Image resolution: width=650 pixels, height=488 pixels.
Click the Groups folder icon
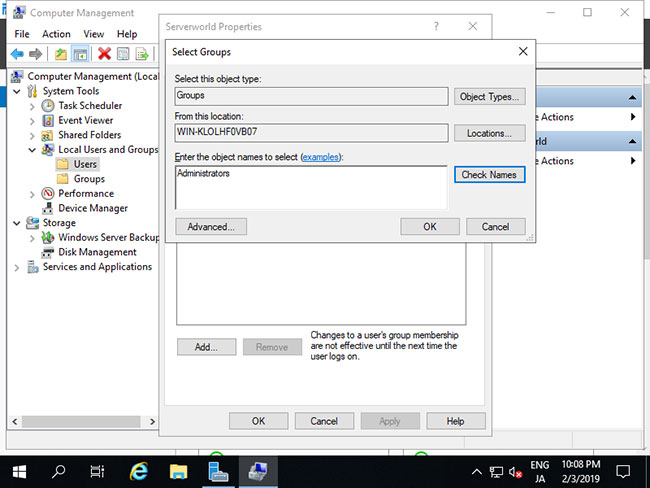pyautogui.click(x=63, y=179)
